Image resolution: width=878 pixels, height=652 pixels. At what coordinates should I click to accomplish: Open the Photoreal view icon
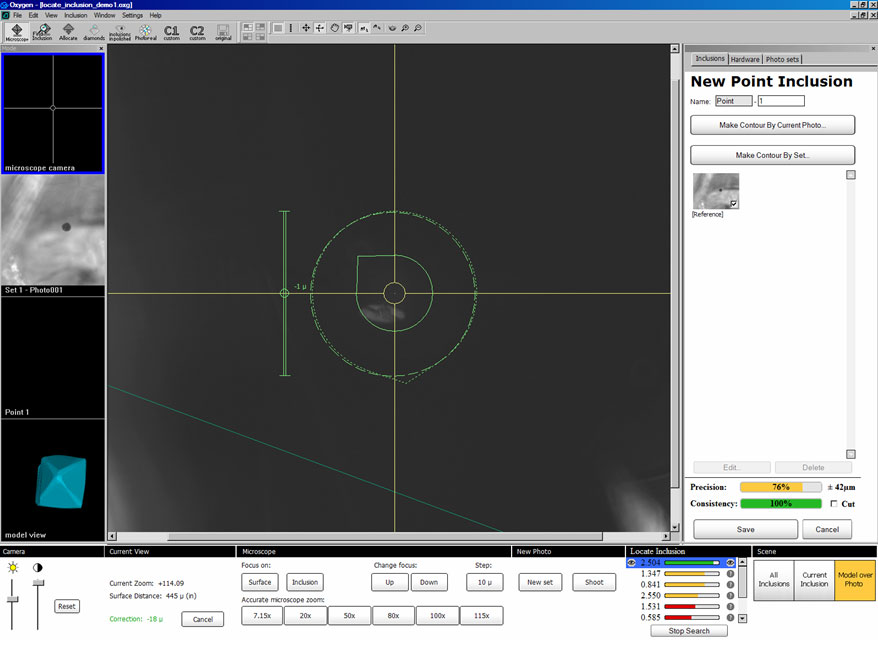[x=147, y=32]
